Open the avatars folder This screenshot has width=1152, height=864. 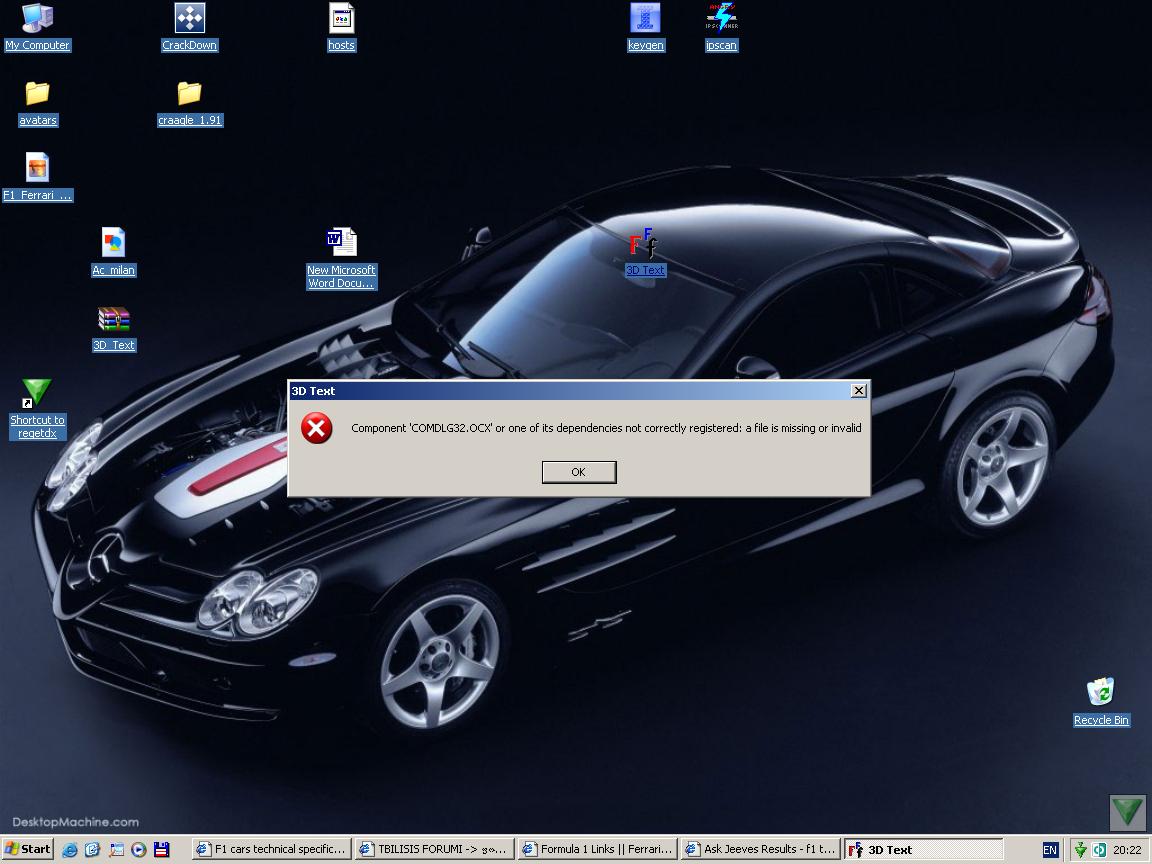tap(37, 94)
